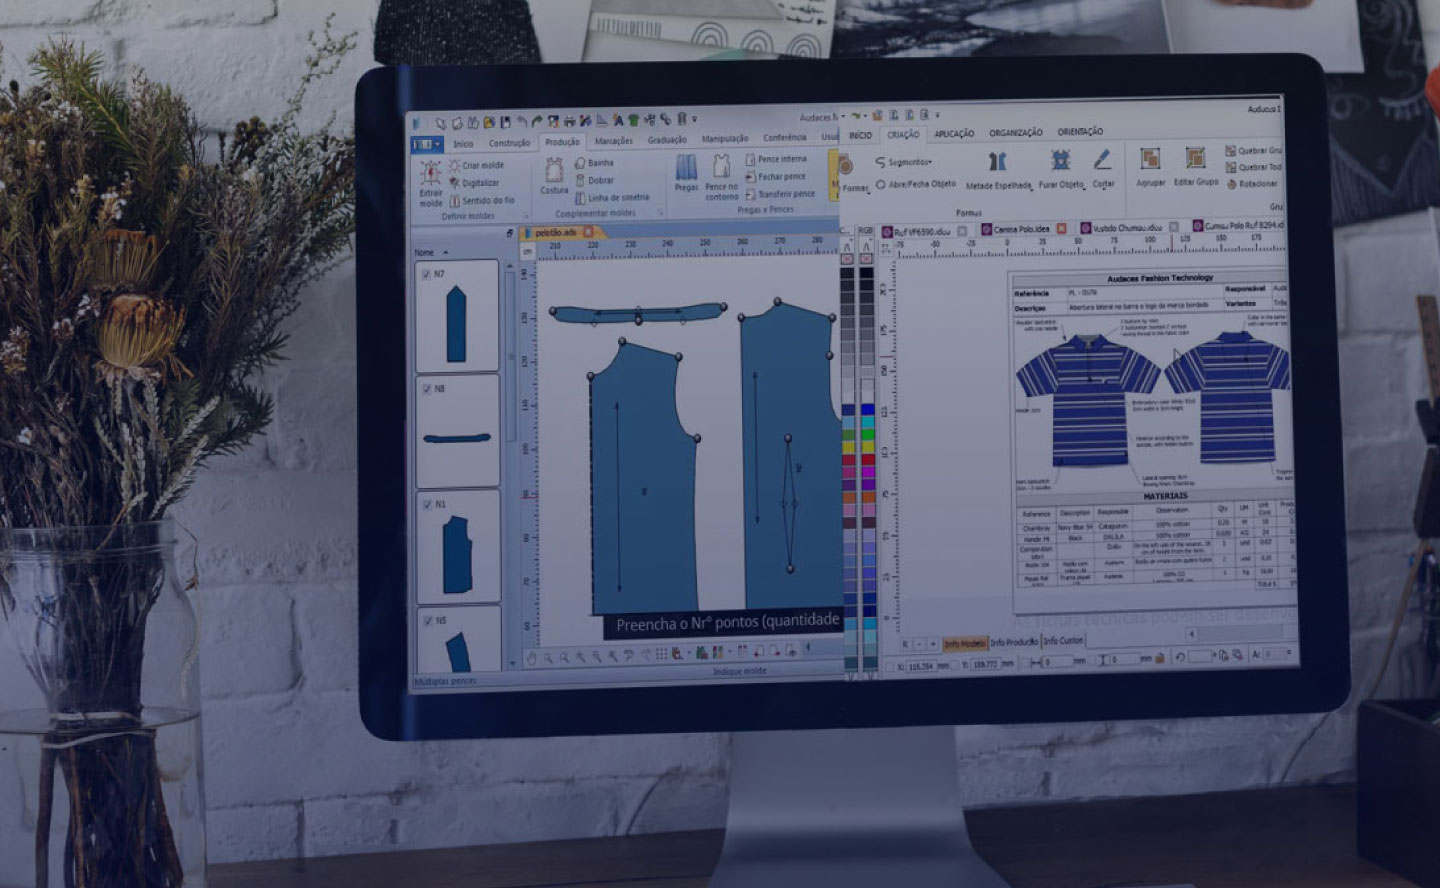Click green shirt icon in quick access toolbar
1440x888 pixels.
tap(633, 120)
